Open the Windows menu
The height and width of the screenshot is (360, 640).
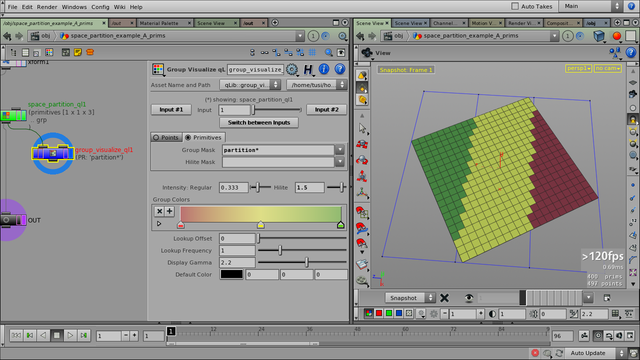(x=74, y=7)
